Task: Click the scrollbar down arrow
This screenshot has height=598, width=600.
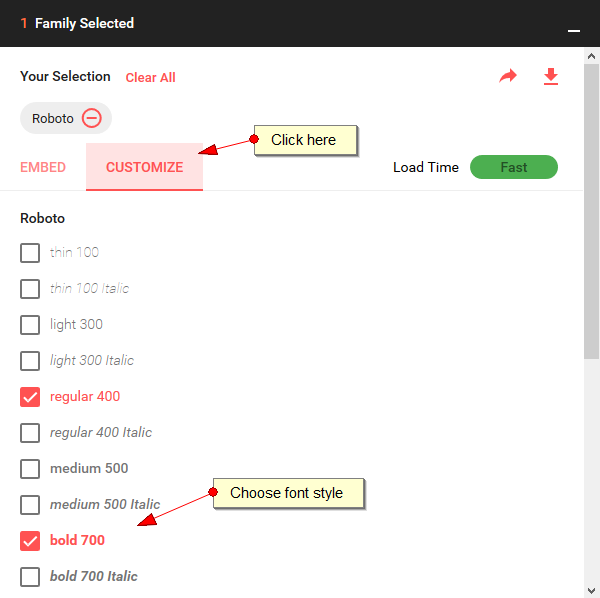Action: tap(592, 590)
